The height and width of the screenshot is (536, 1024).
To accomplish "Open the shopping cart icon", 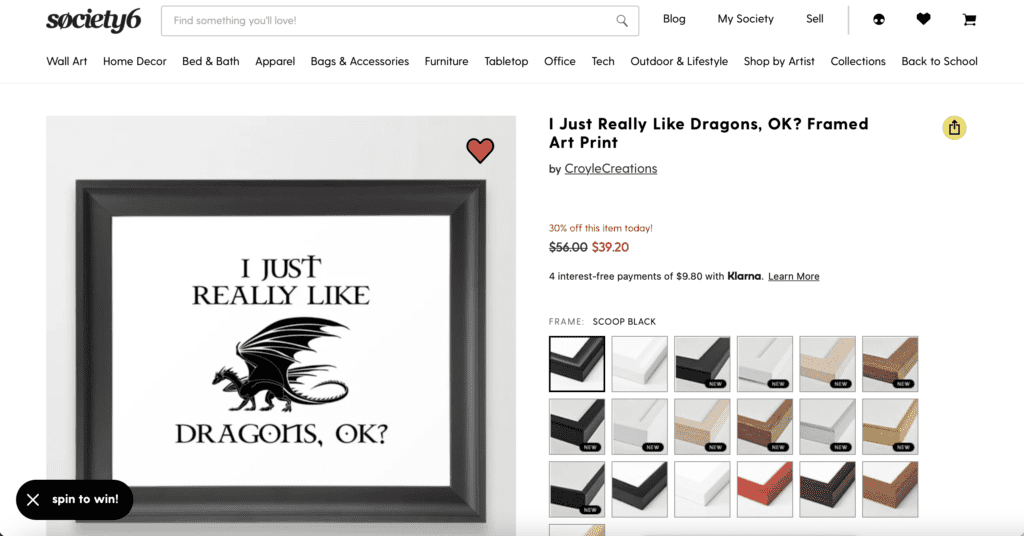I will pos(969,20).
